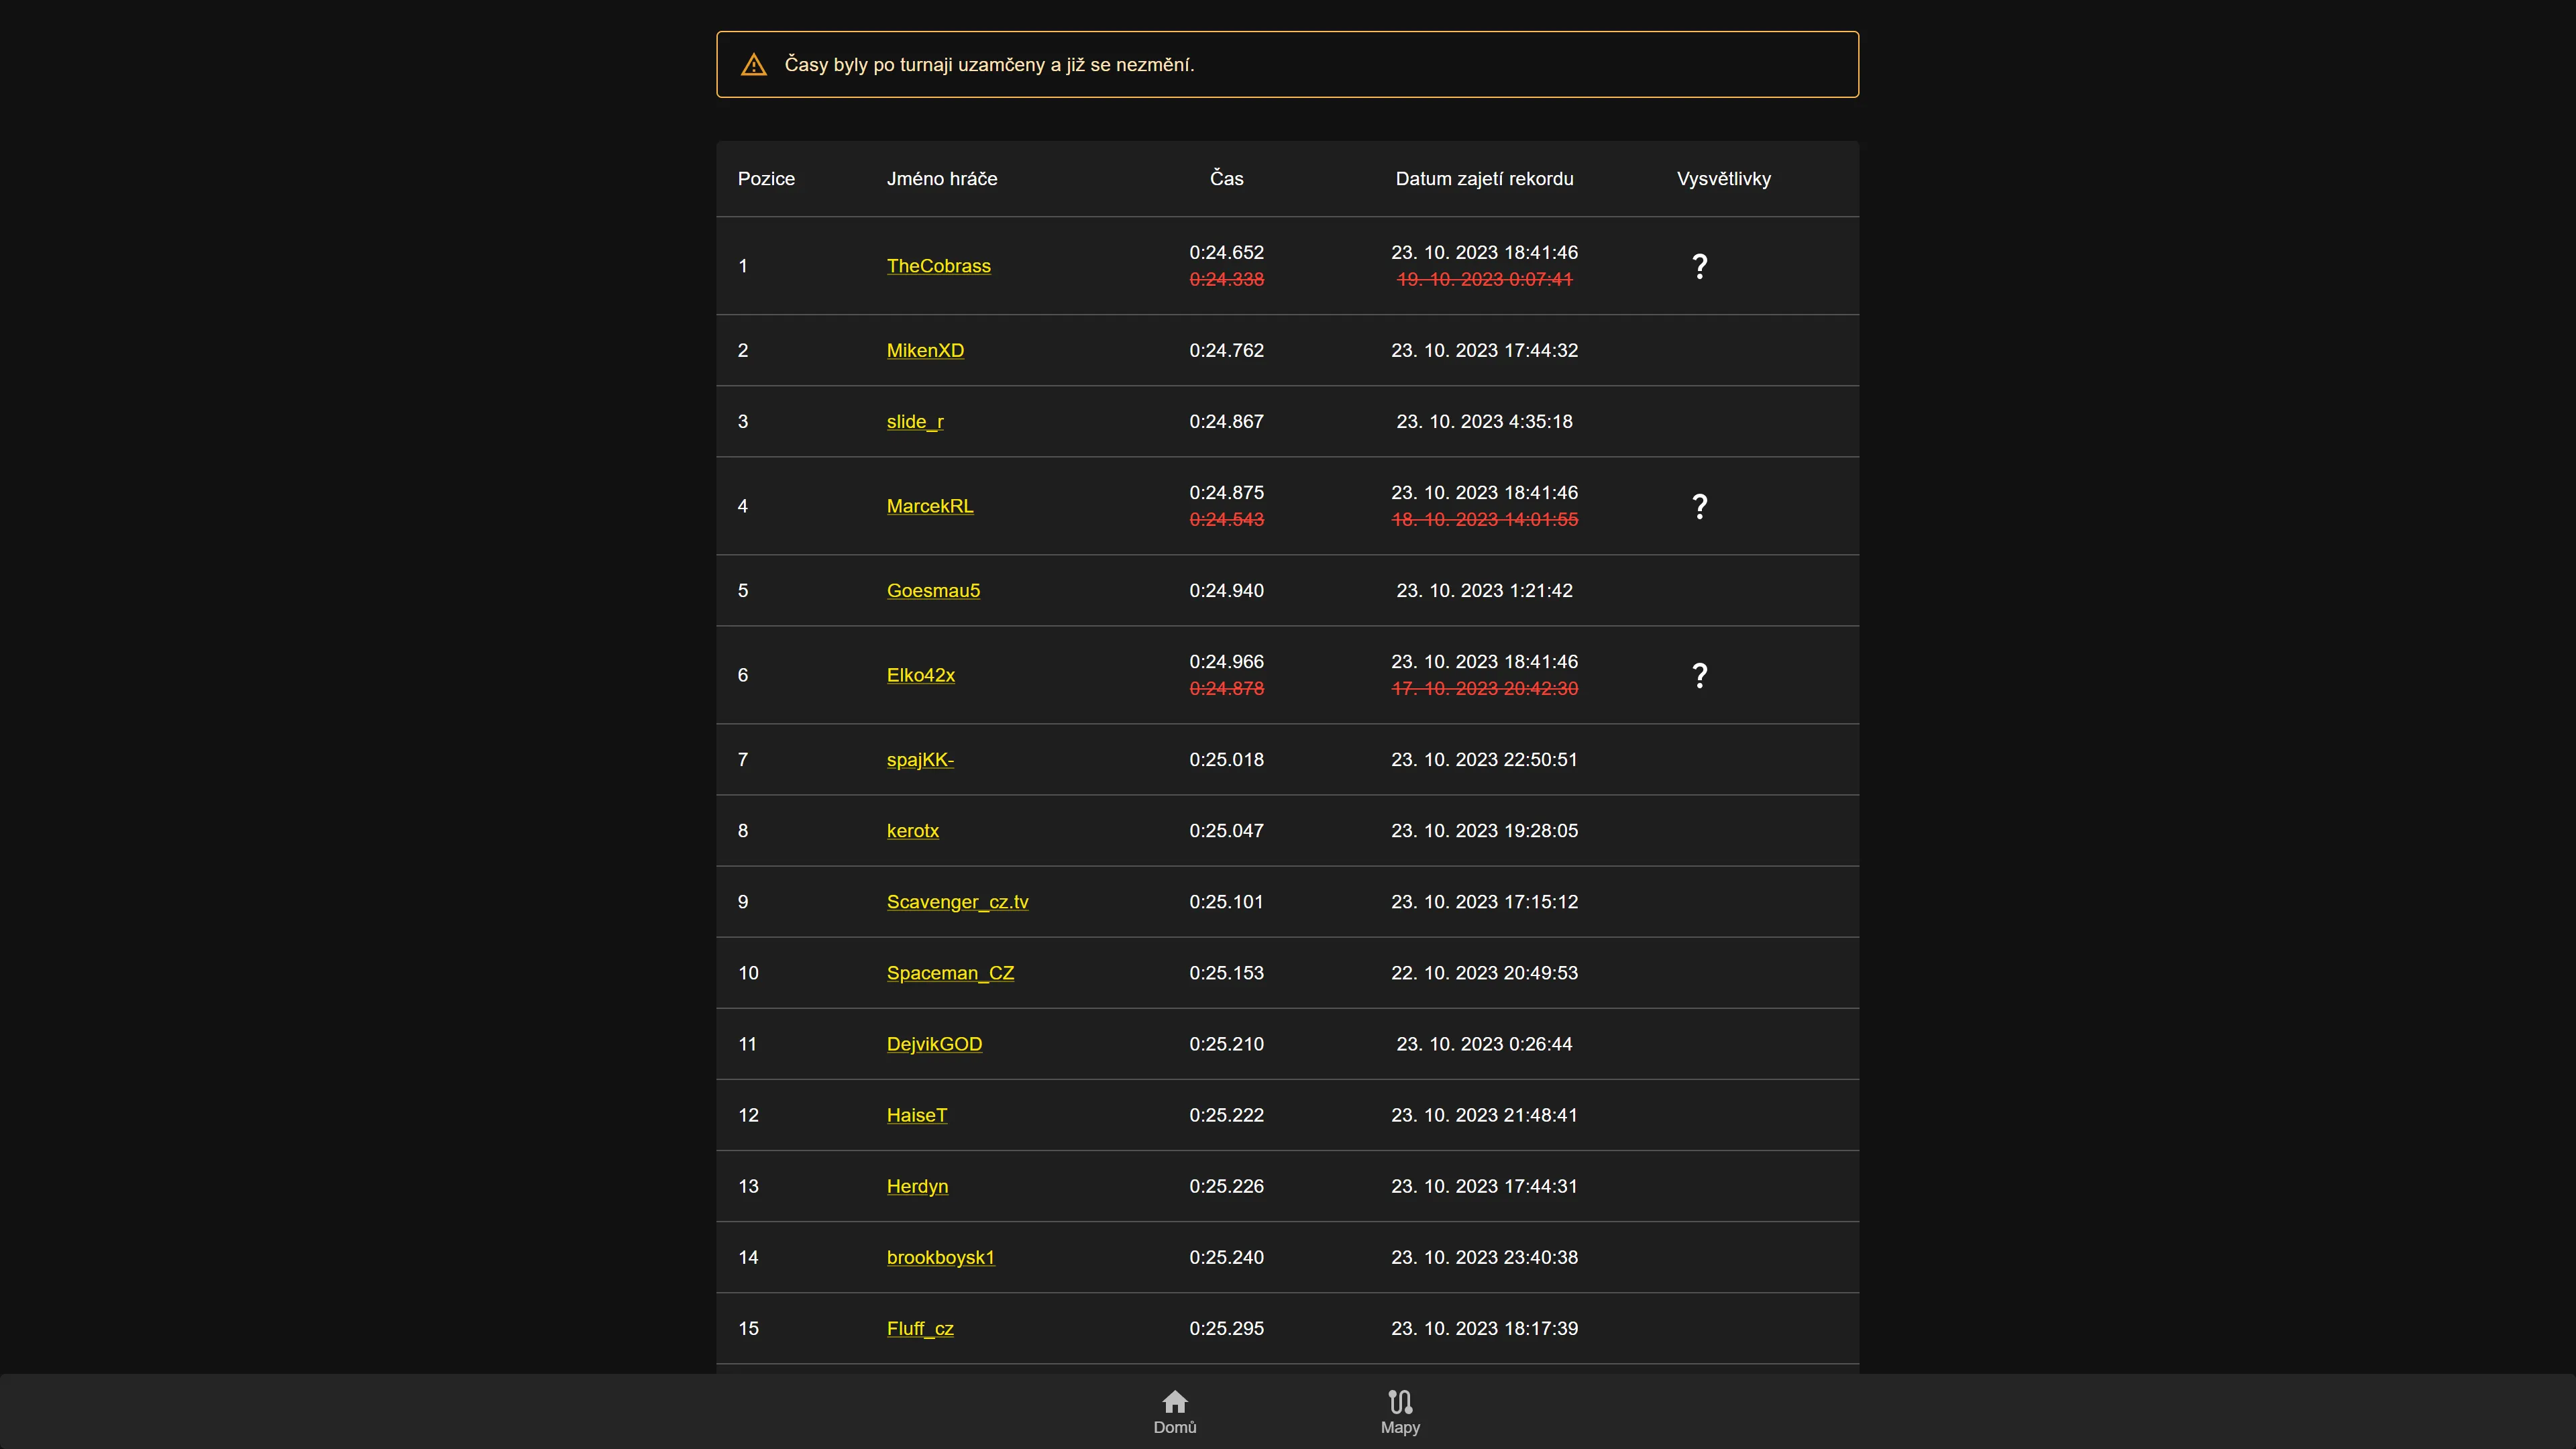Select the time 0:25.101
This screenshot has height=1449, width=2576.
tap(1226, 901)
